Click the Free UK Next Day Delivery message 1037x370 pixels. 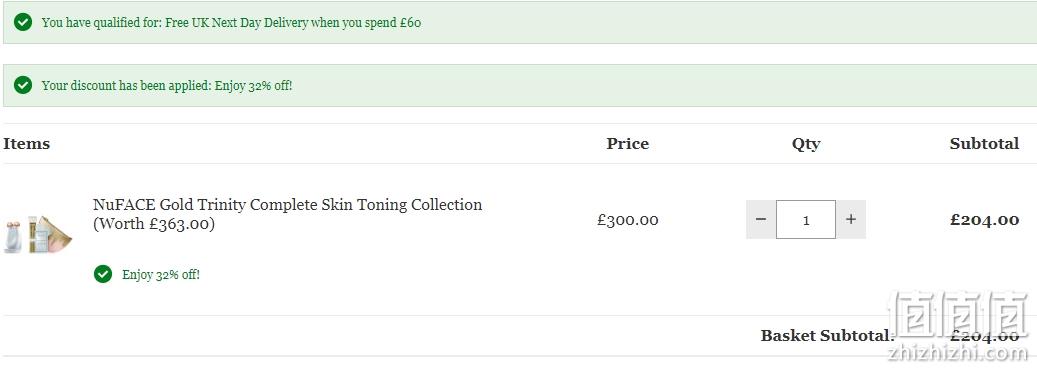[x=231, y=23]
